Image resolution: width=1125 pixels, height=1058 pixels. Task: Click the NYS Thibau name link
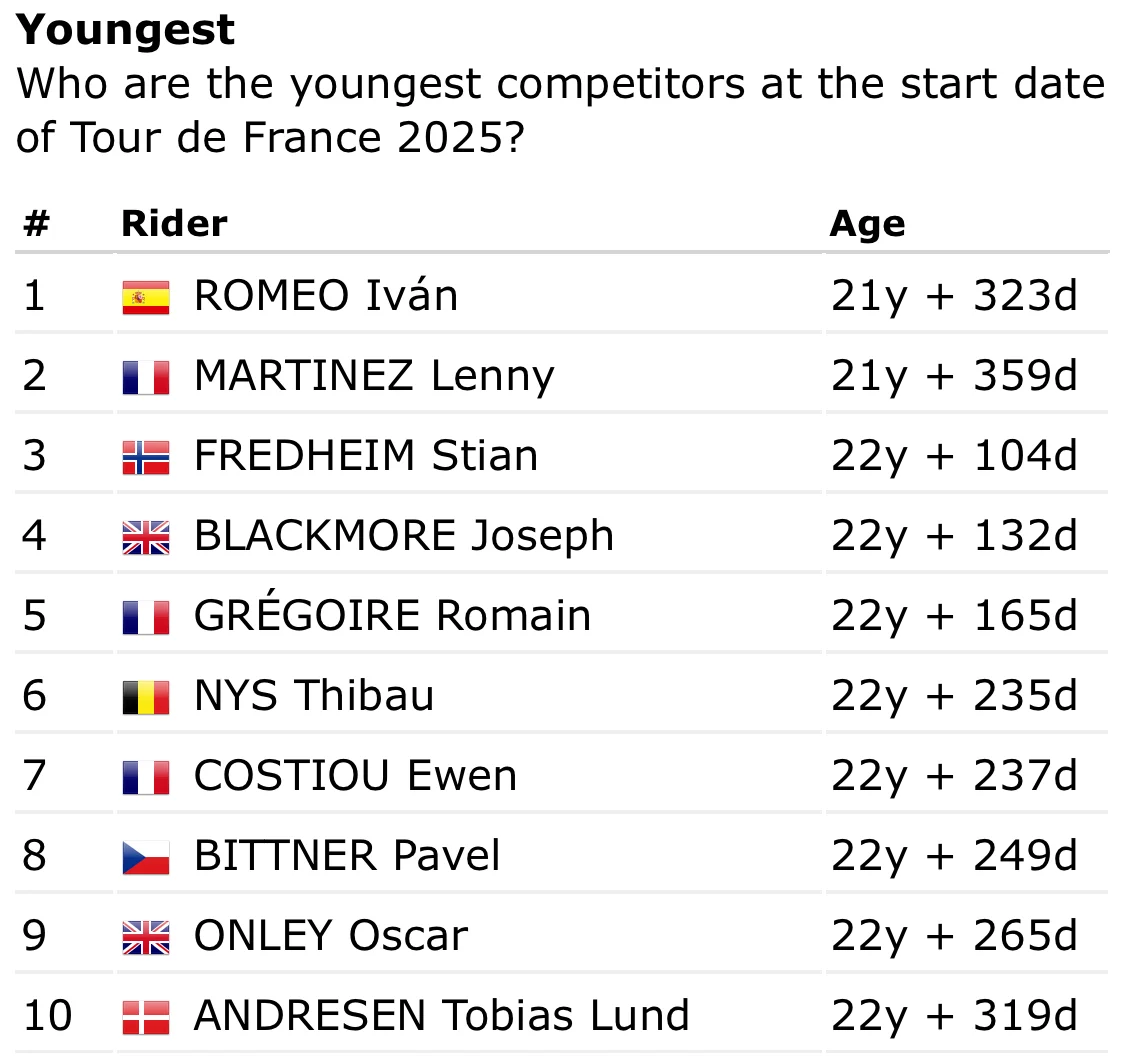(x=314, y=696)
